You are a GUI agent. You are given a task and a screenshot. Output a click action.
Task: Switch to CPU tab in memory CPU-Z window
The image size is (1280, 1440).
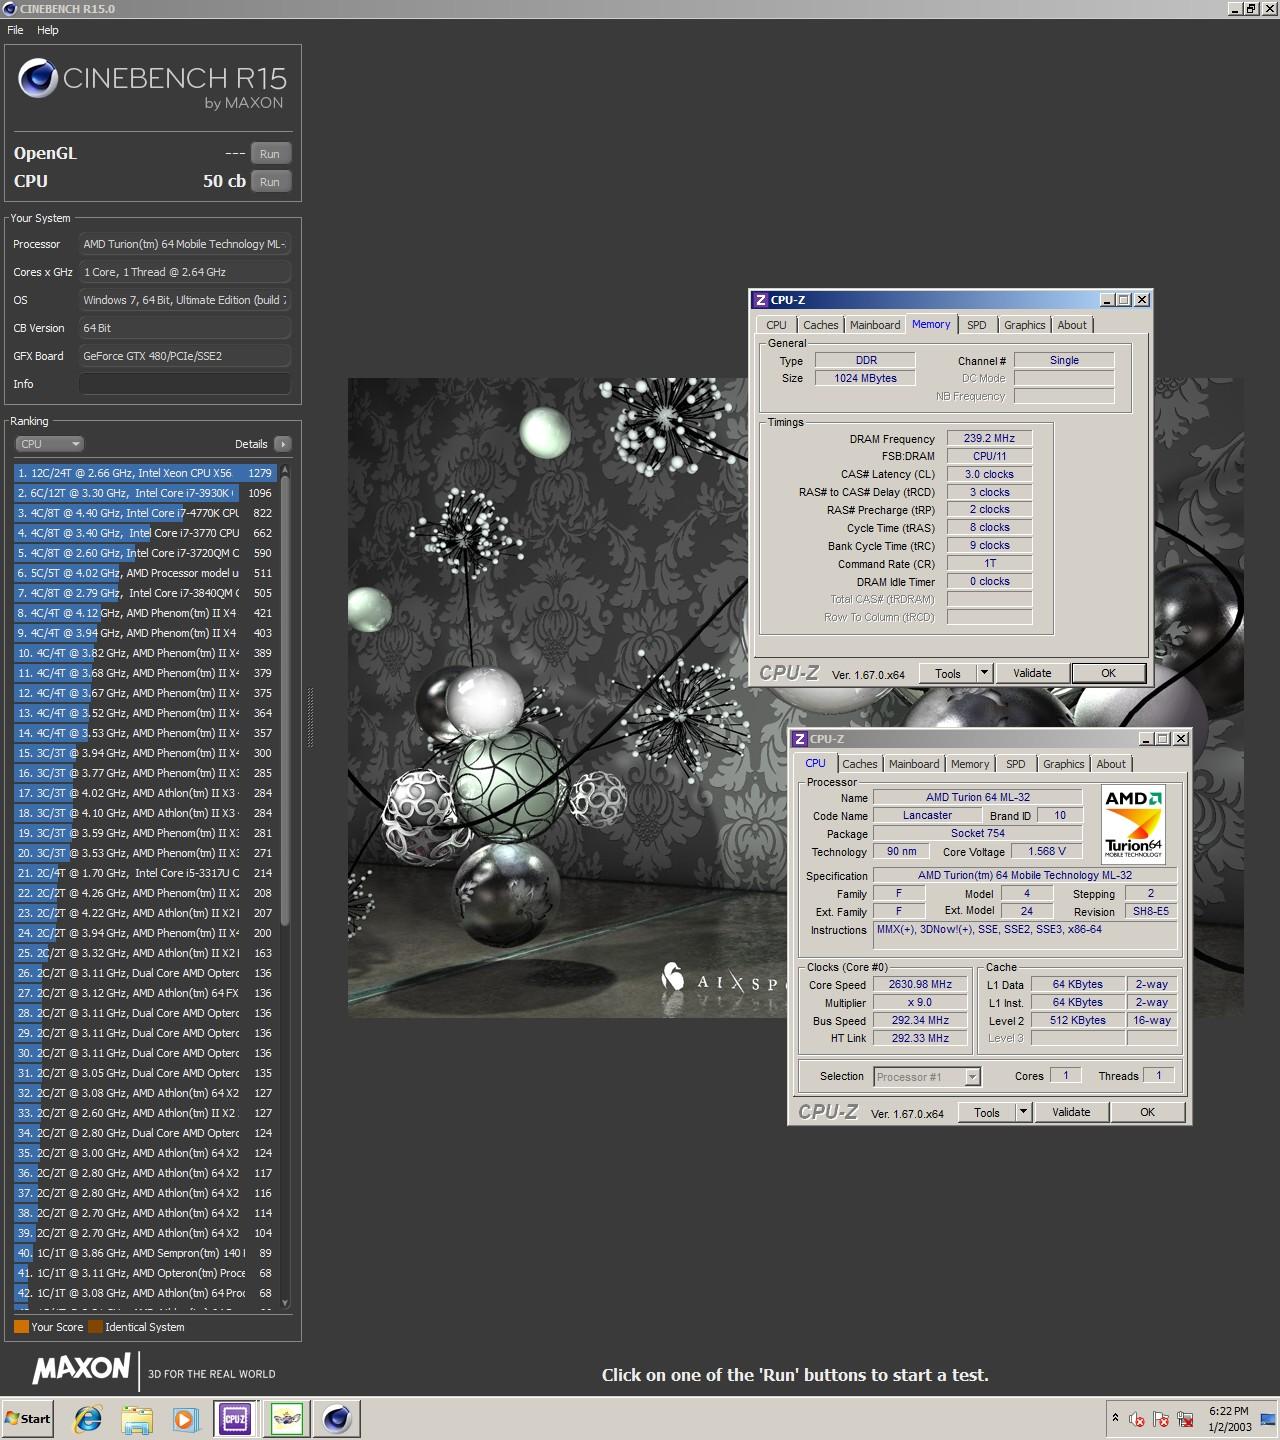coord(776,325)
